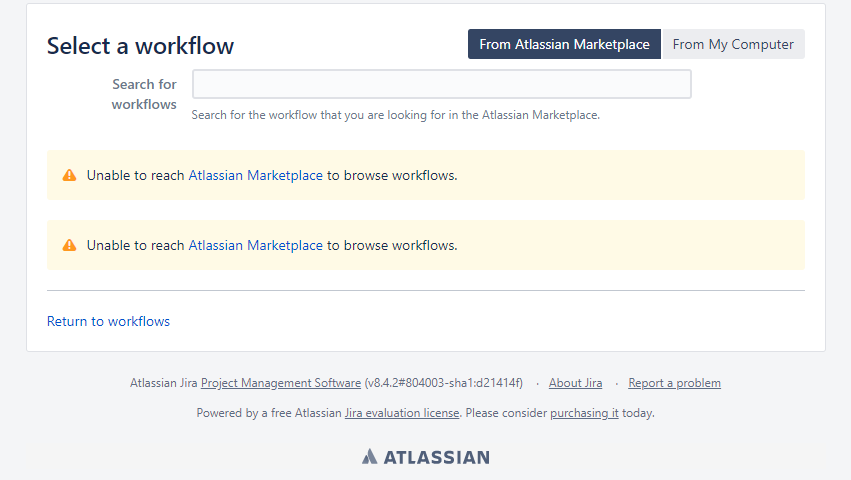Click Report a problem link
The height and width of the screenshot is (480, 851).
(675, 383)
